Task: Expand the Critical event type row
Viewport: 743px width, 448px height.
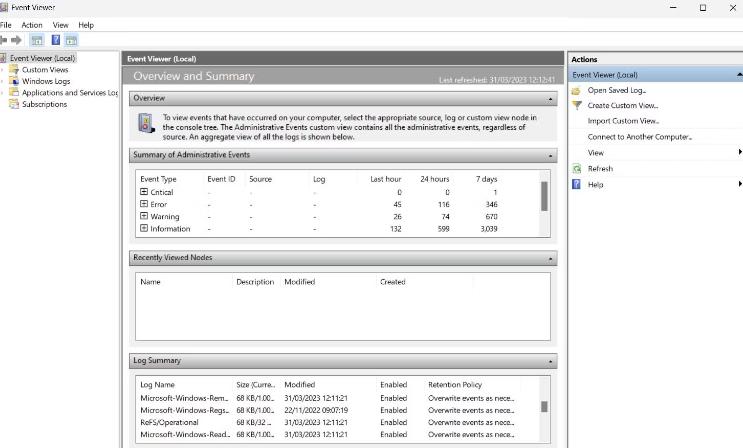Action: coord(144,192)
